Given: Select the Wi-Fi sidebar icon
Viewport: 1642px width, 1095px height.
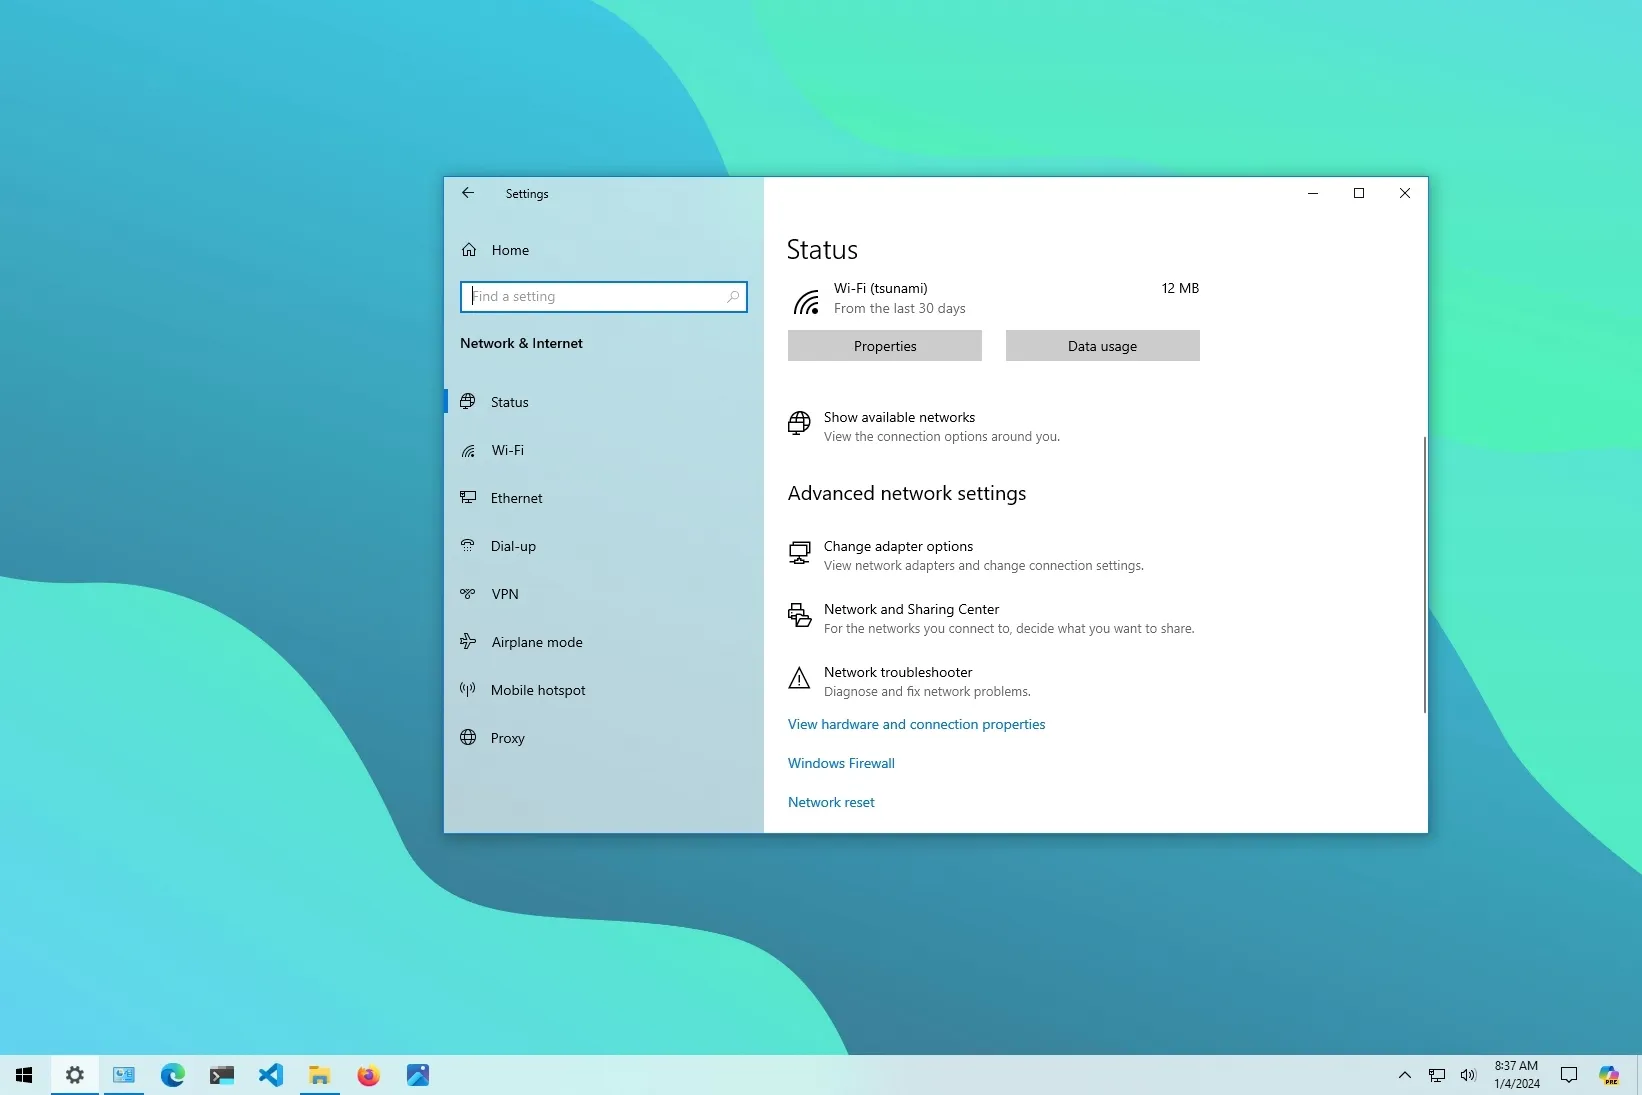Looking at the screenshot, I should [468, 450].
